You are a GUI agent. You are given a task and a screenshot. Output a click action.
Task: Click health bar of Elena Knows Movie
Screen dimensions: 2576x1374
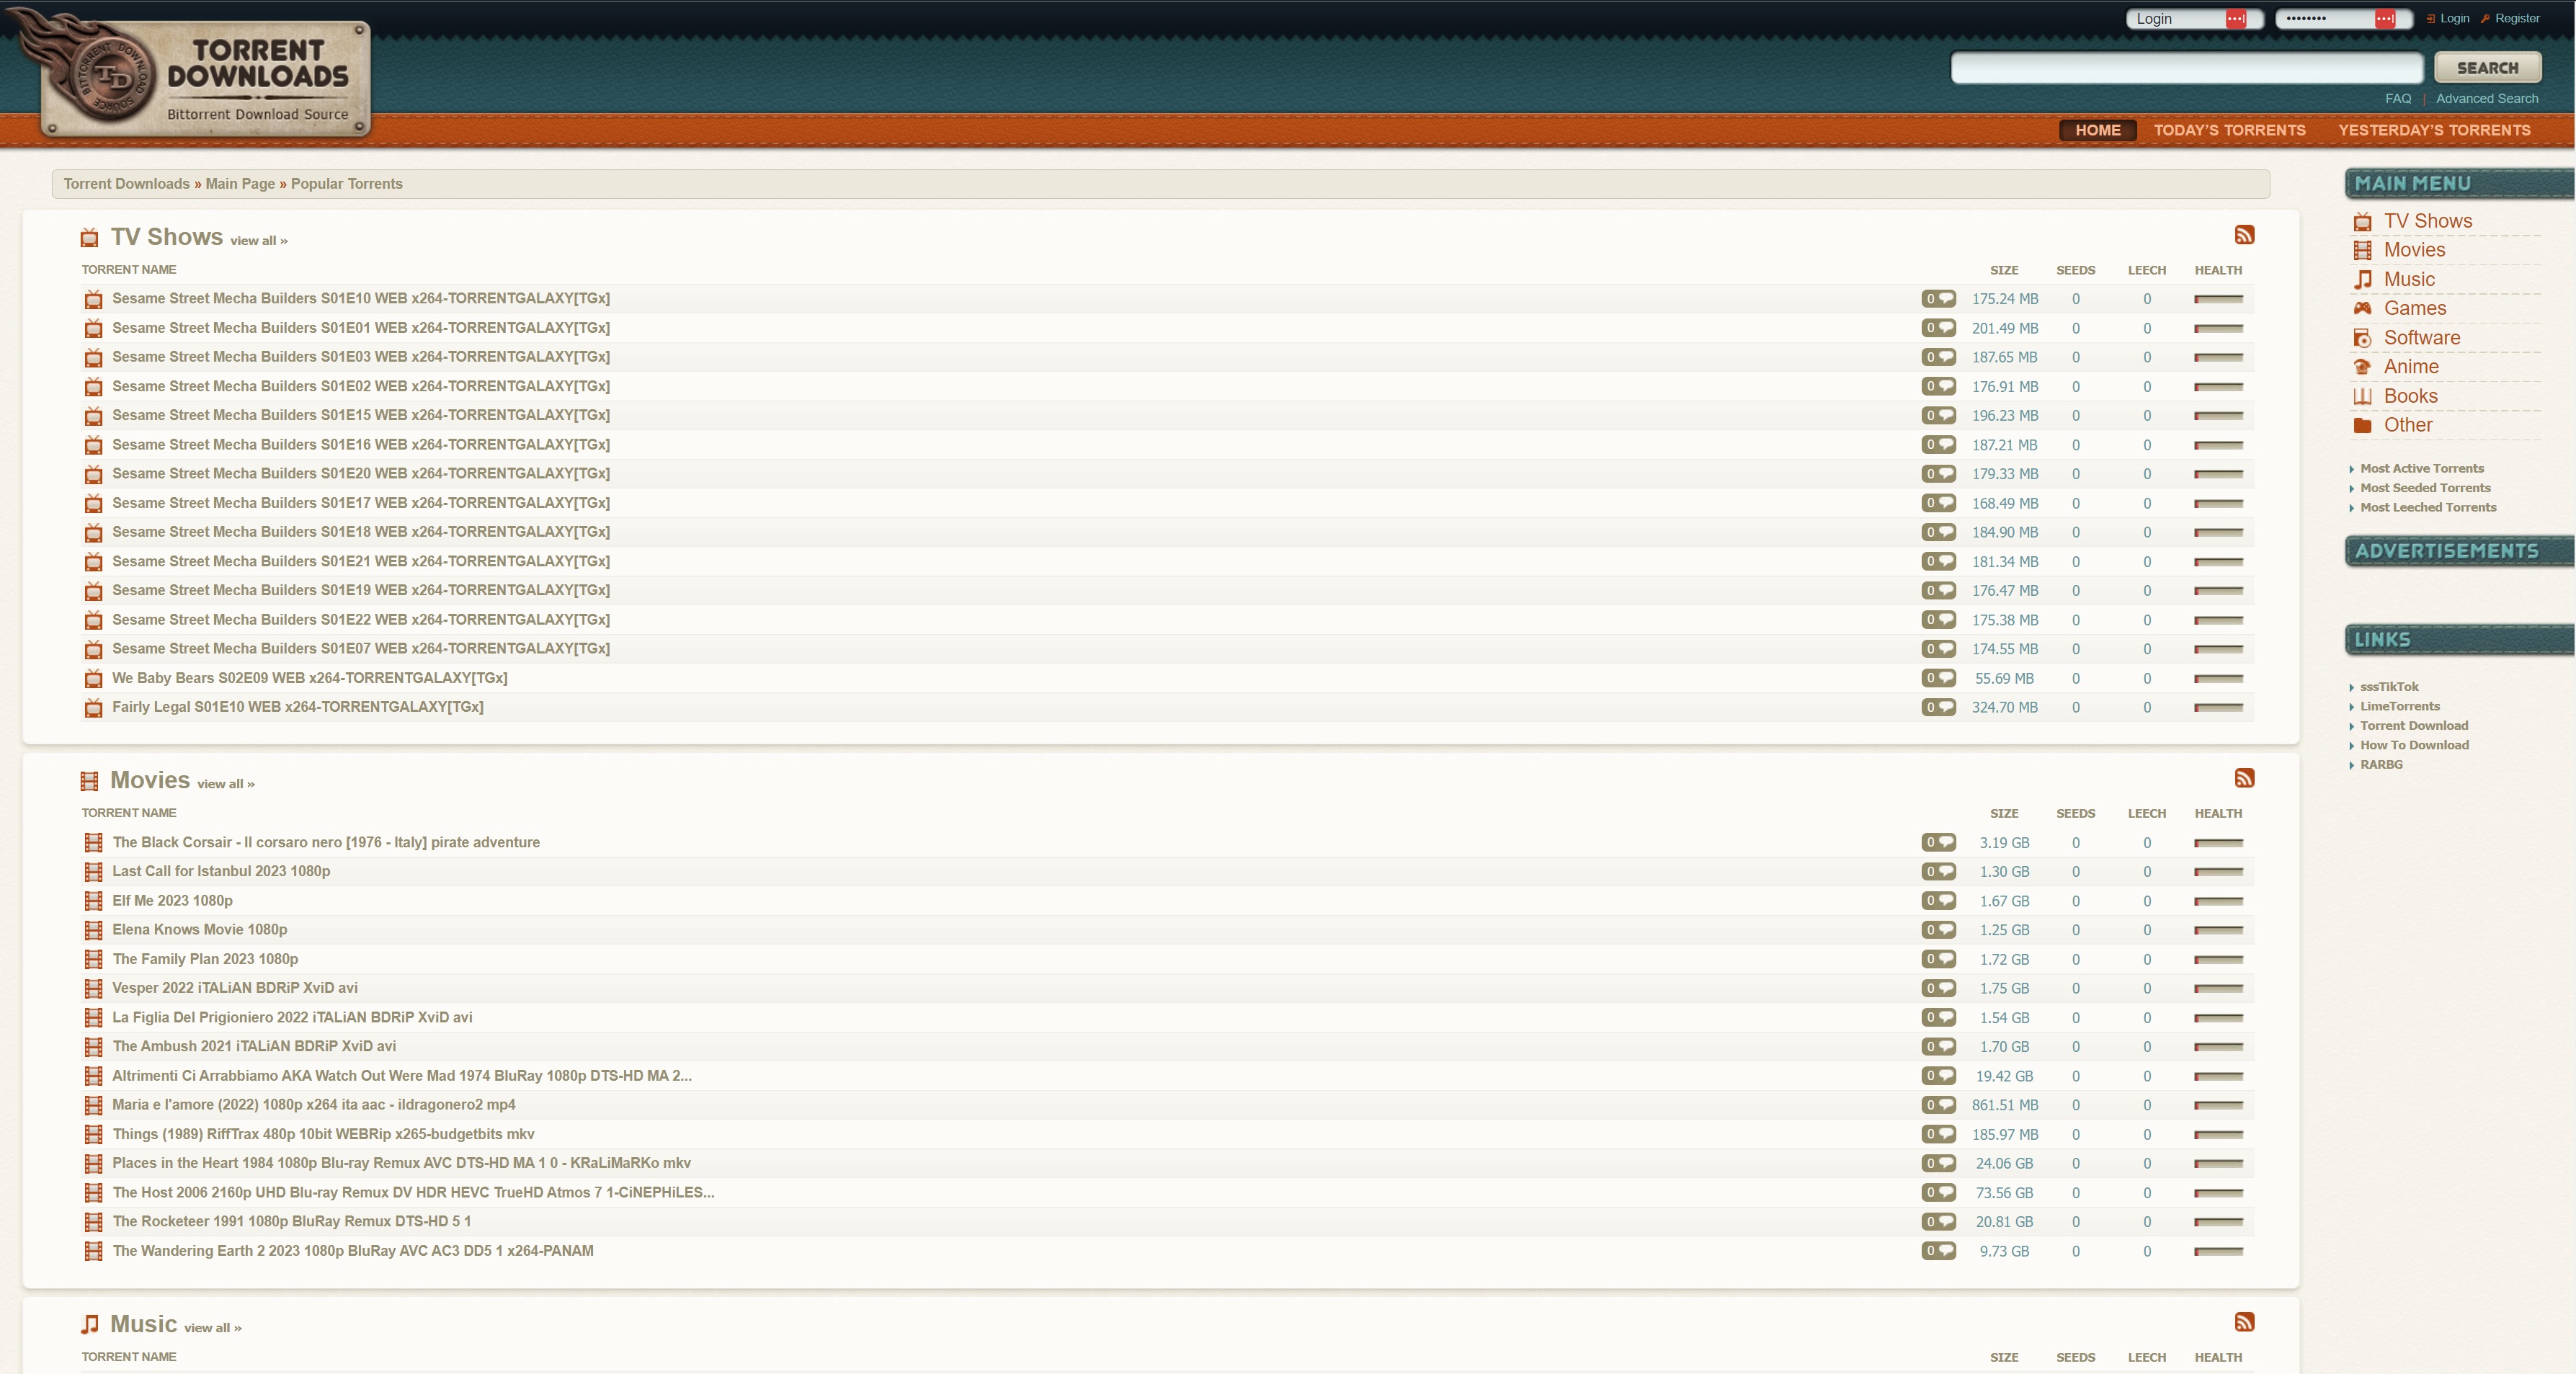[2218, 930]
